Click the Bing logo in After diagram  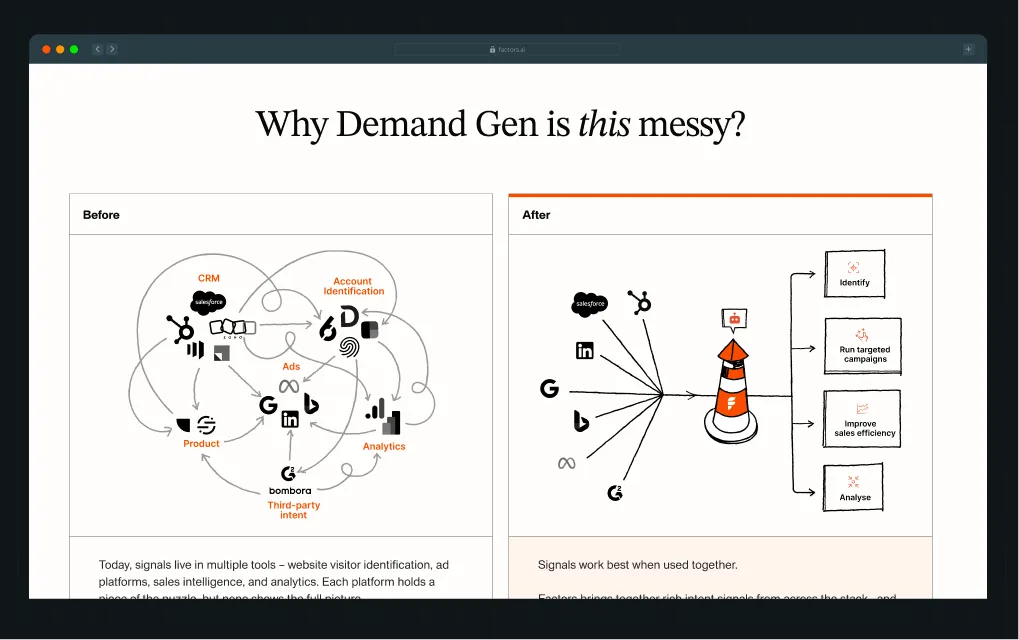(581, 420)
